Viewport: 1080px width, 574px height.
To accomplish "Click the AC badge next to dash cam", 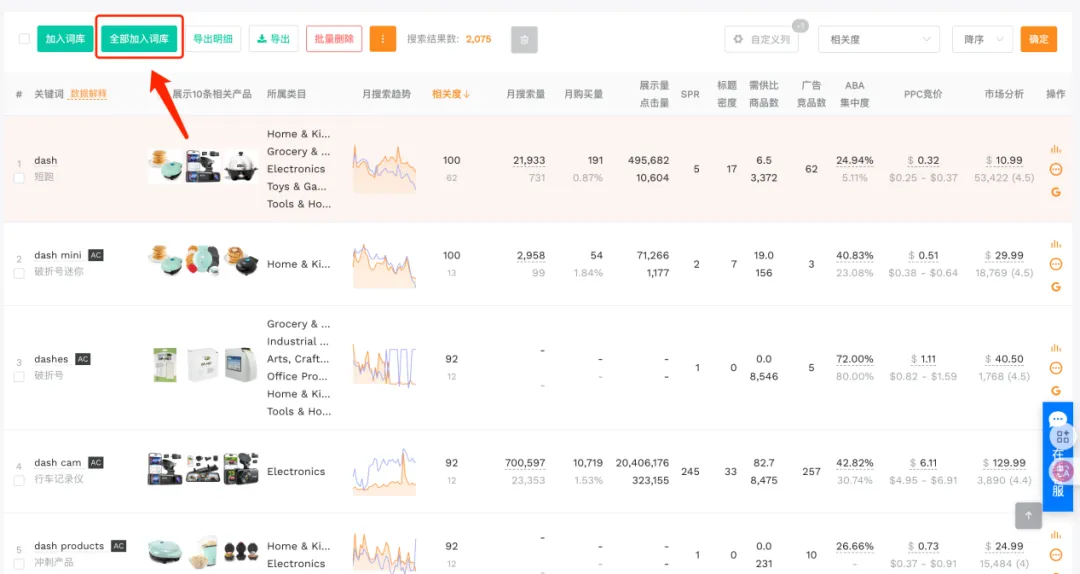I will (x=96, y=462).
